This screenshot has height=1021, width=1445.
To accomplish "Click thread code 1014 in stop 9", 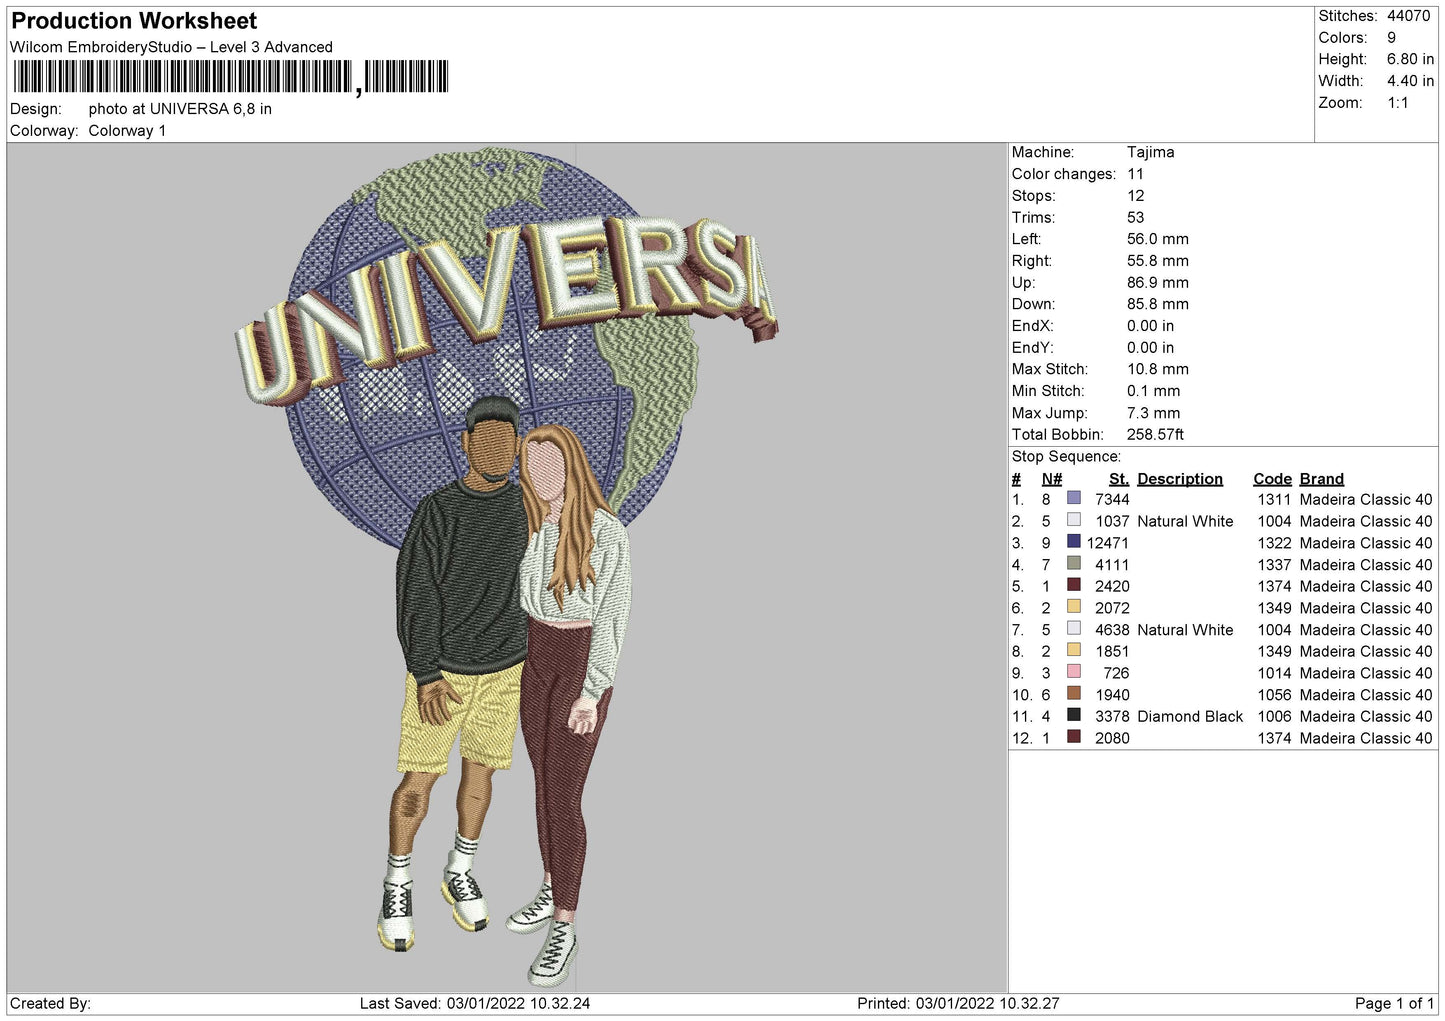I will click(x=1274, y=673).
